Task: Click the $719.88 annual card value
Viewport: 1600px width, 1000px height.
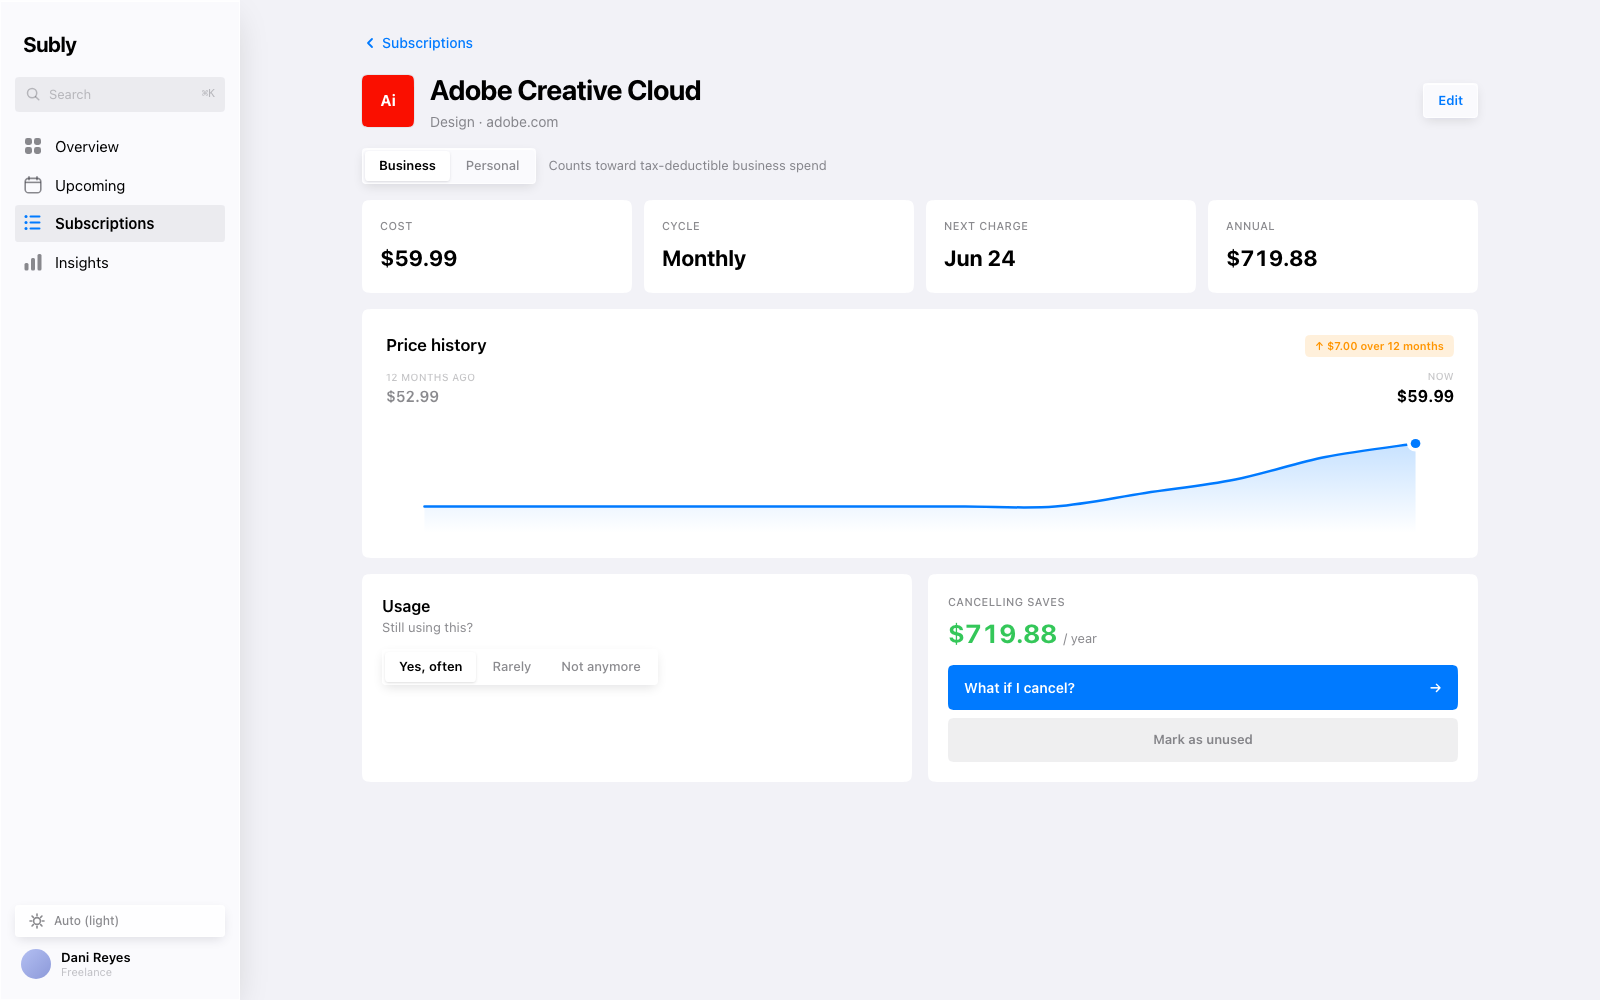Action: tap(1272, 258)
